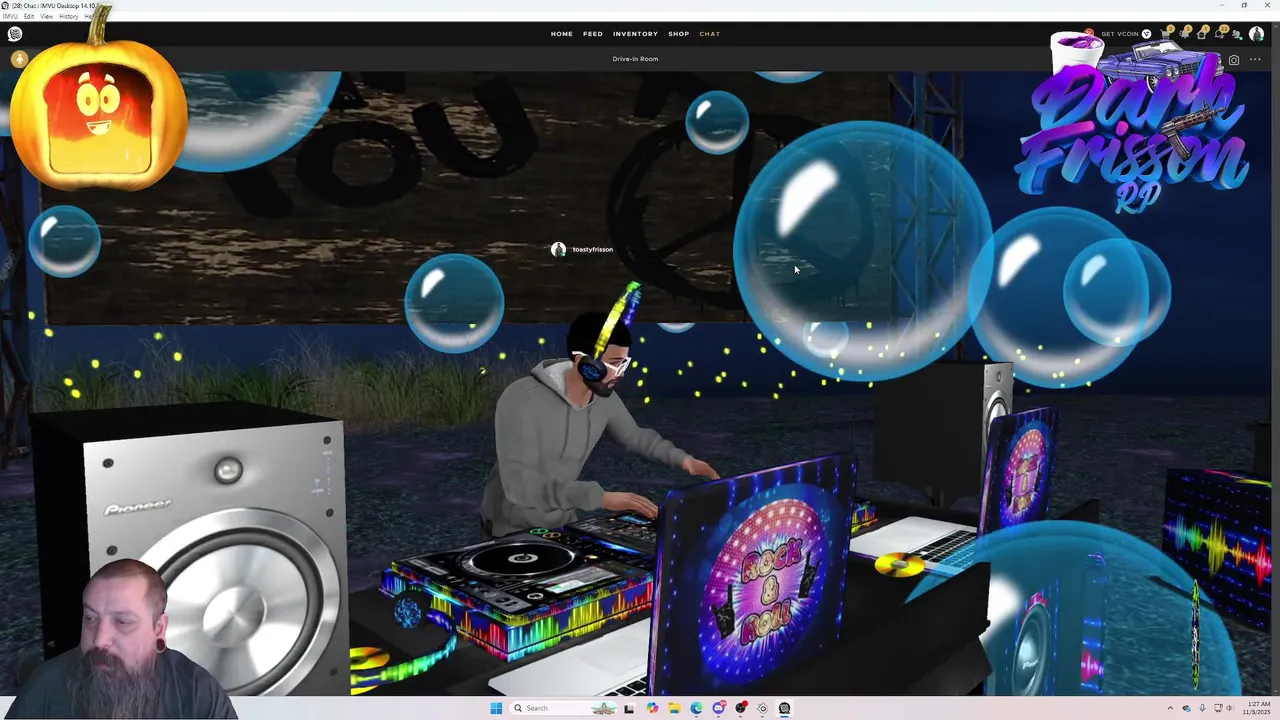This screenshot has height=720, width=1280.
Task: Open the IMVU menu in menu bar
Action: (x=9, y=16)
